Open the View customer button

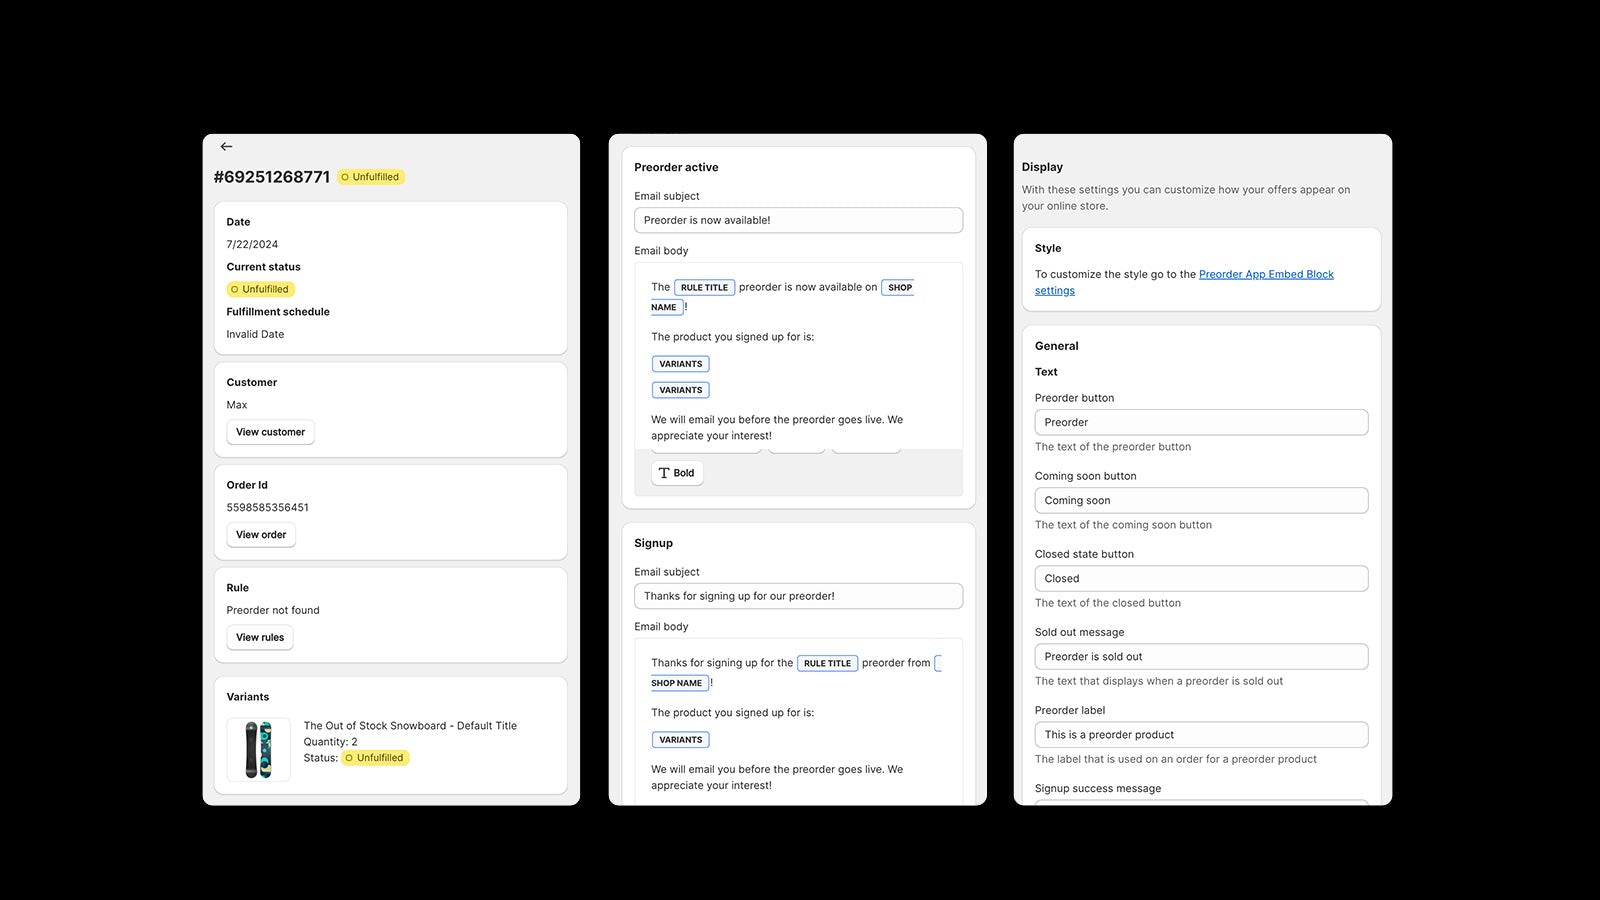270,432
